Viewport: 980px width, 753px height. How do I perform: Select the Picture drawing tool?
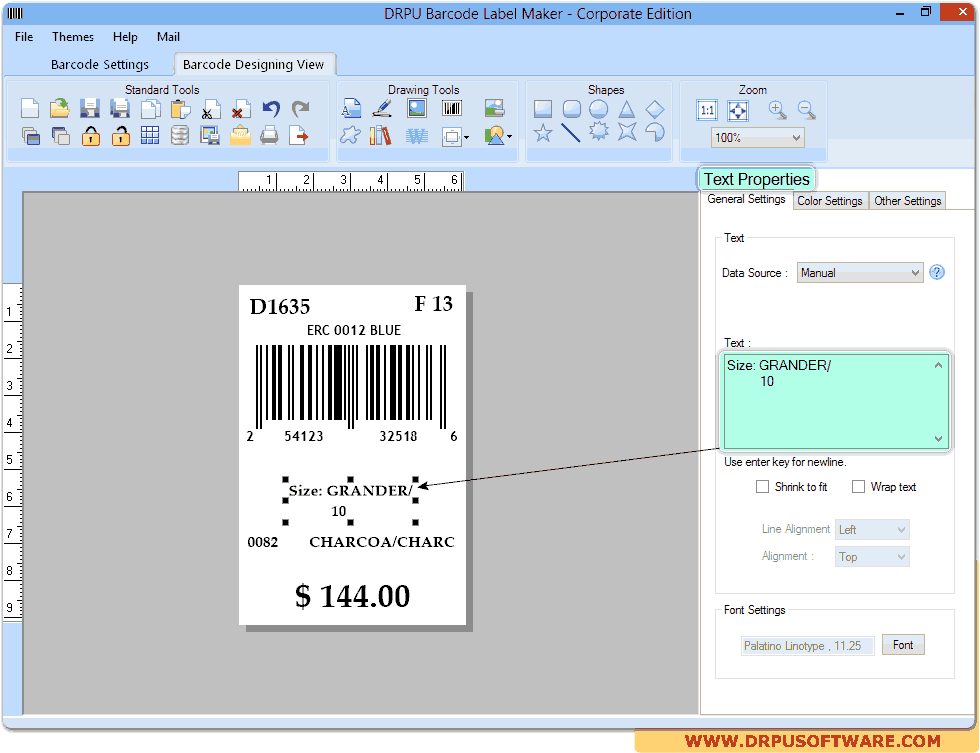(417, 109)
